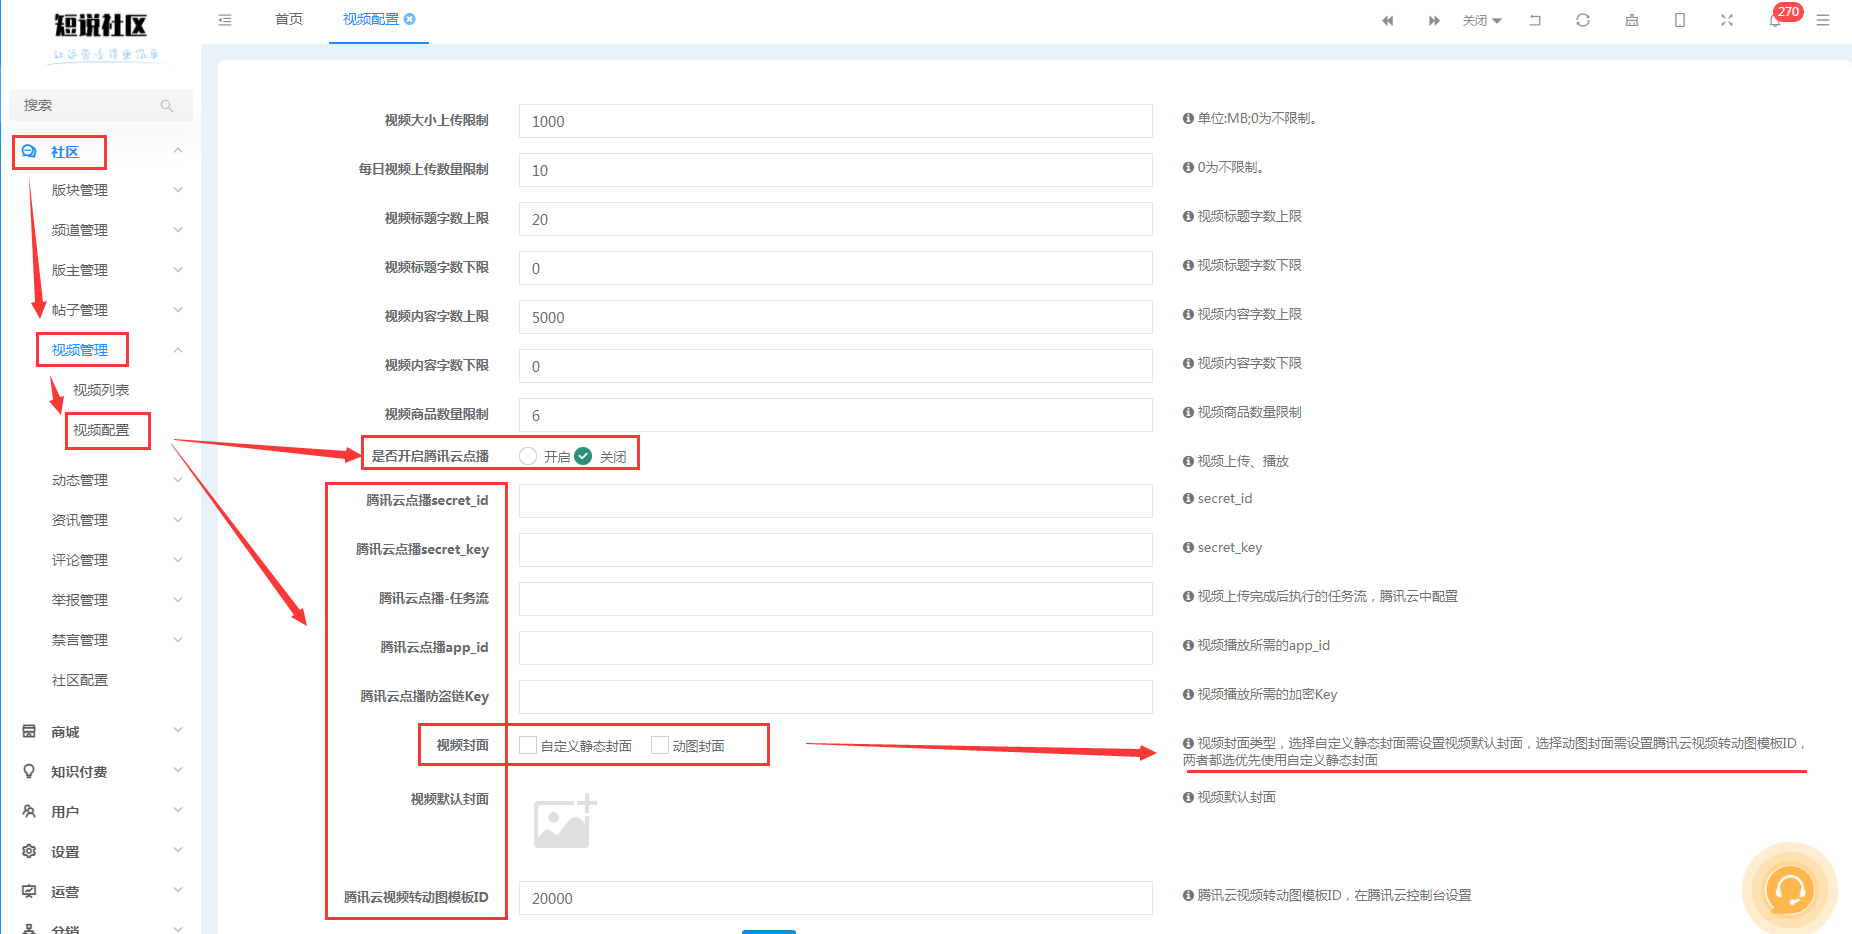This screenshot has width=1852, height=934.
Task: Click the 每日视频上传数量限制 input field
Action: 835,170
